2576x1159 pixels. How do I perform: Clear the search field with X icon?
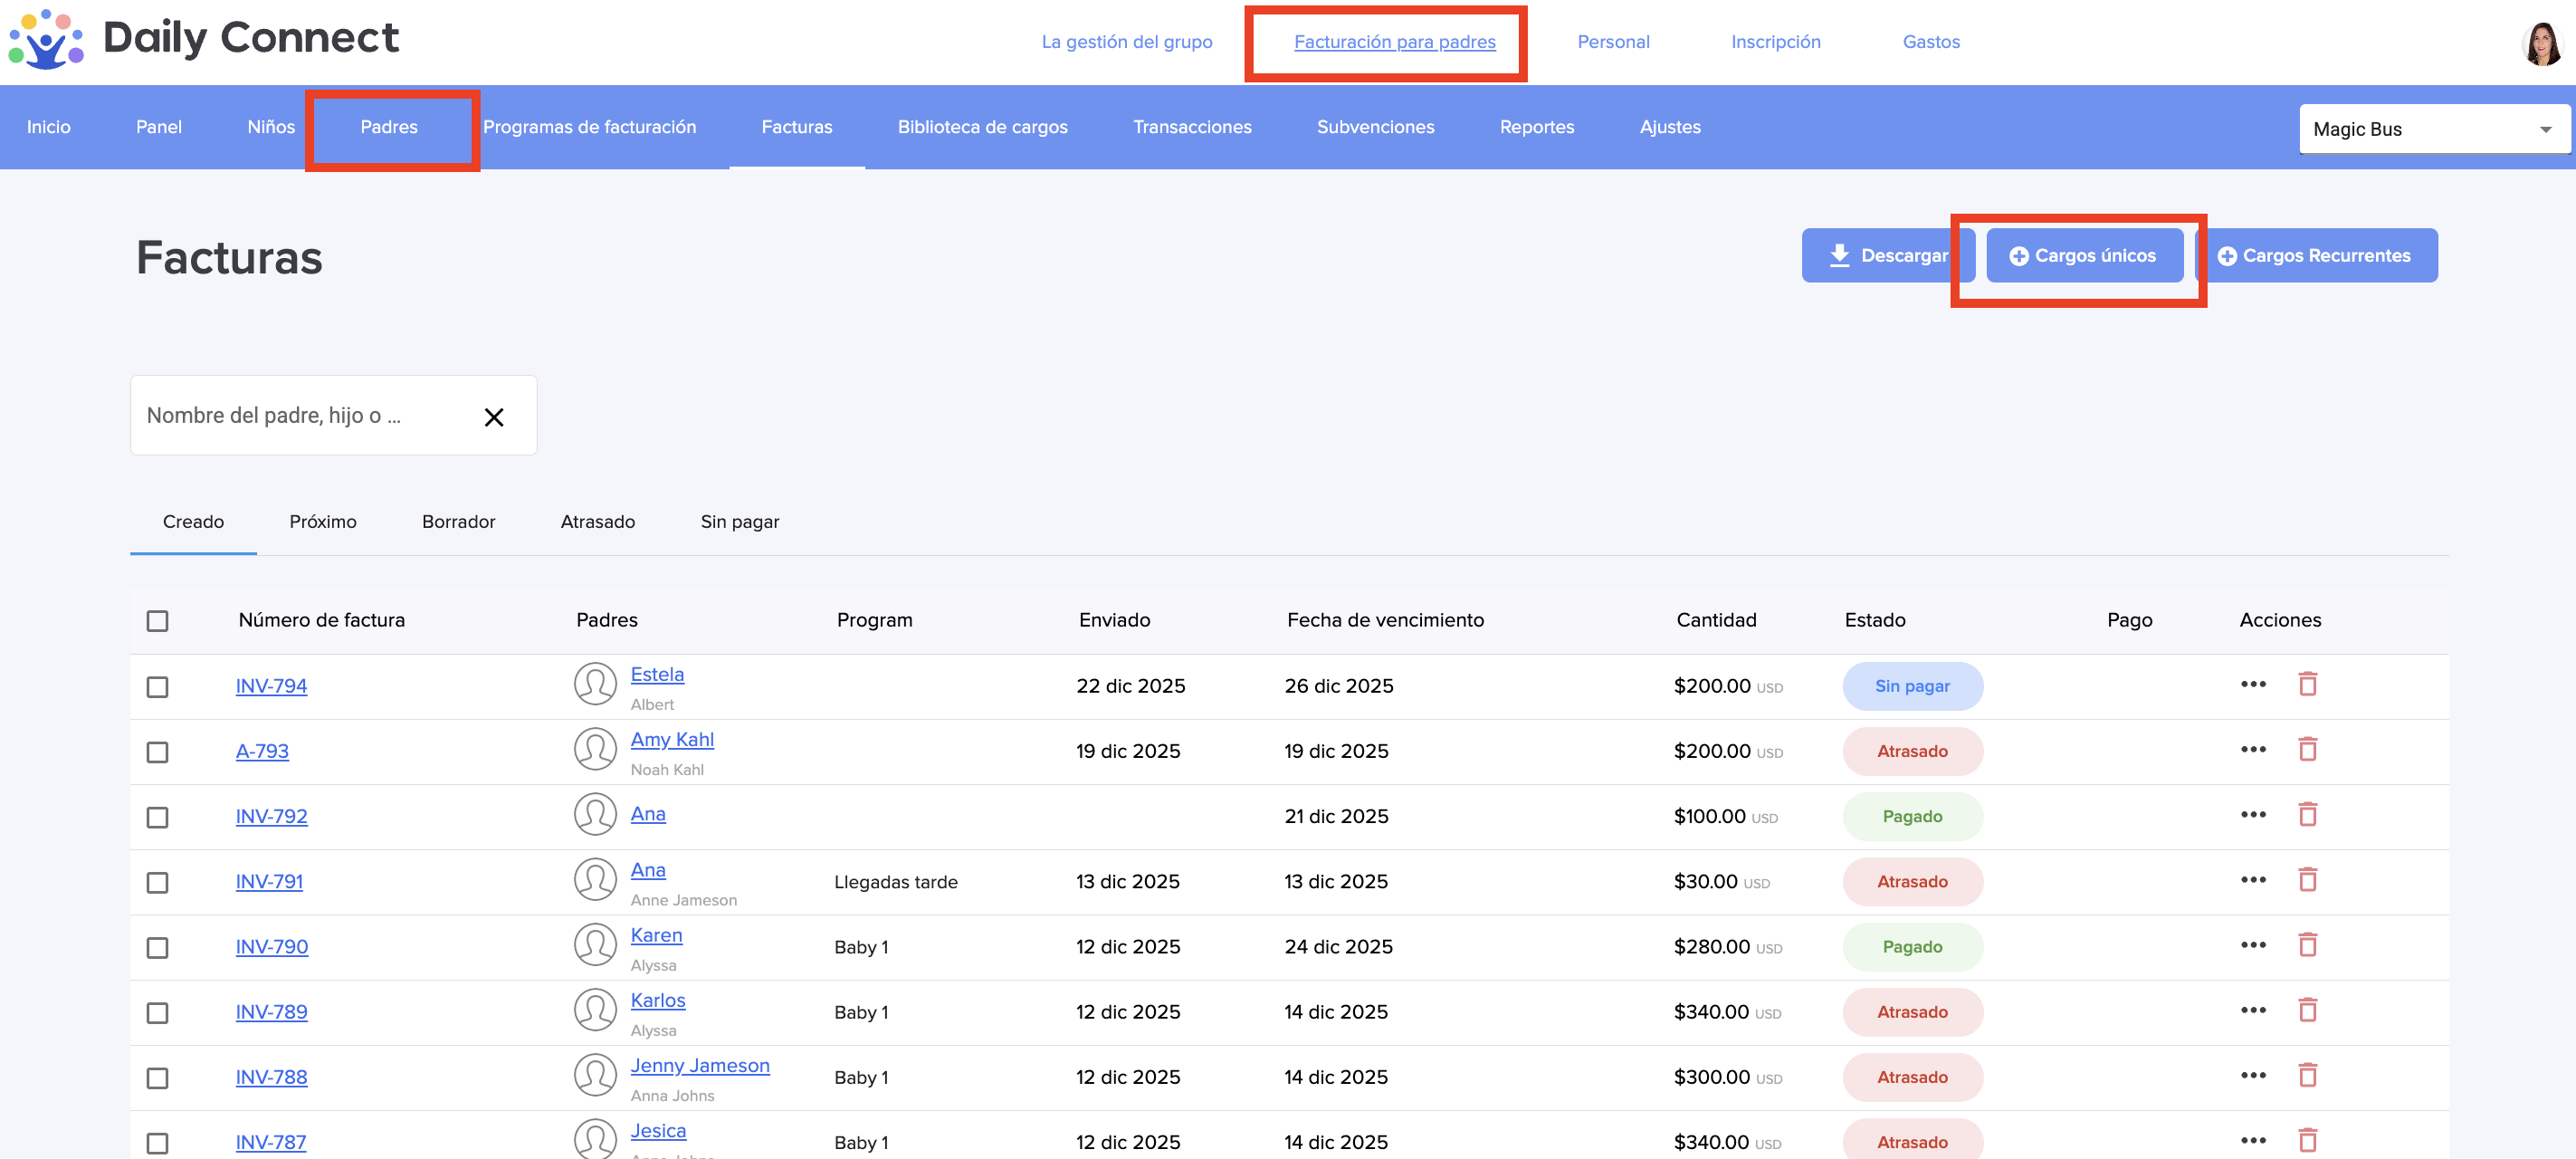coord(493,417)
